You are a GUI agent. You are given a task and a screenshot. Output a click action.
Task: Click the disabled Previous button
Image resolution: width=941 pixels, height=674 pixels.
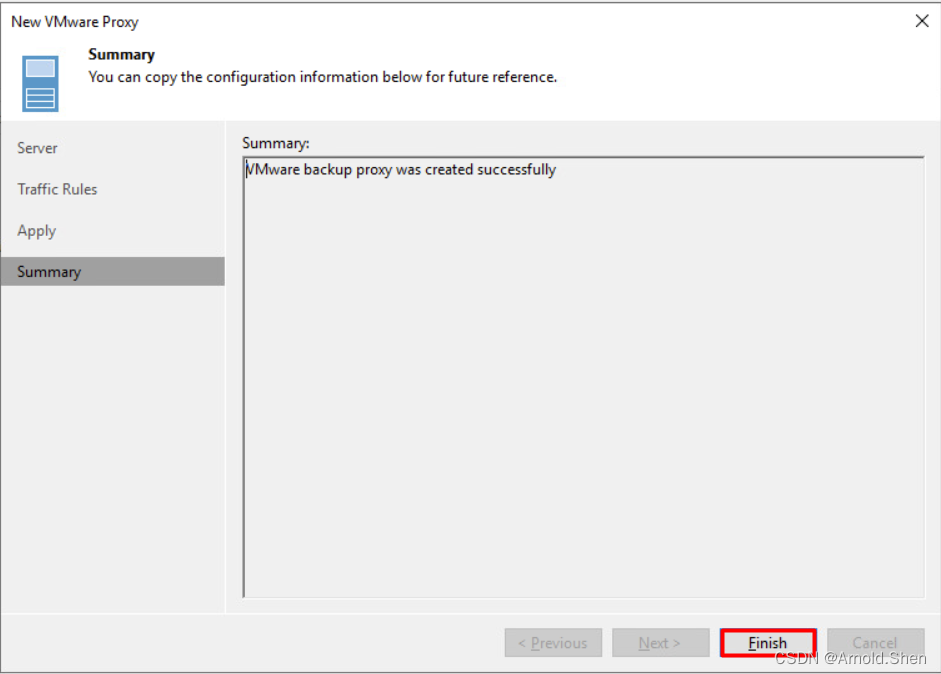pyautogui.click(x=553, y=643)
